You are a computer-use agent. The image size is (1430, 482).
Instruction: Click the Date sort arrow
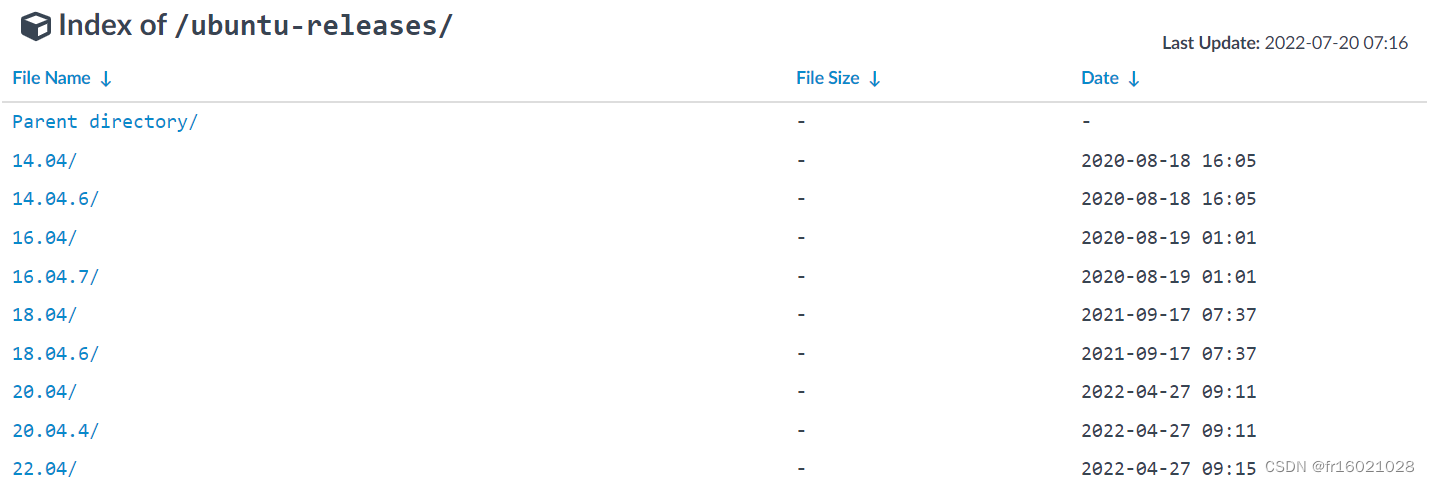click(x=1134, y=78)
